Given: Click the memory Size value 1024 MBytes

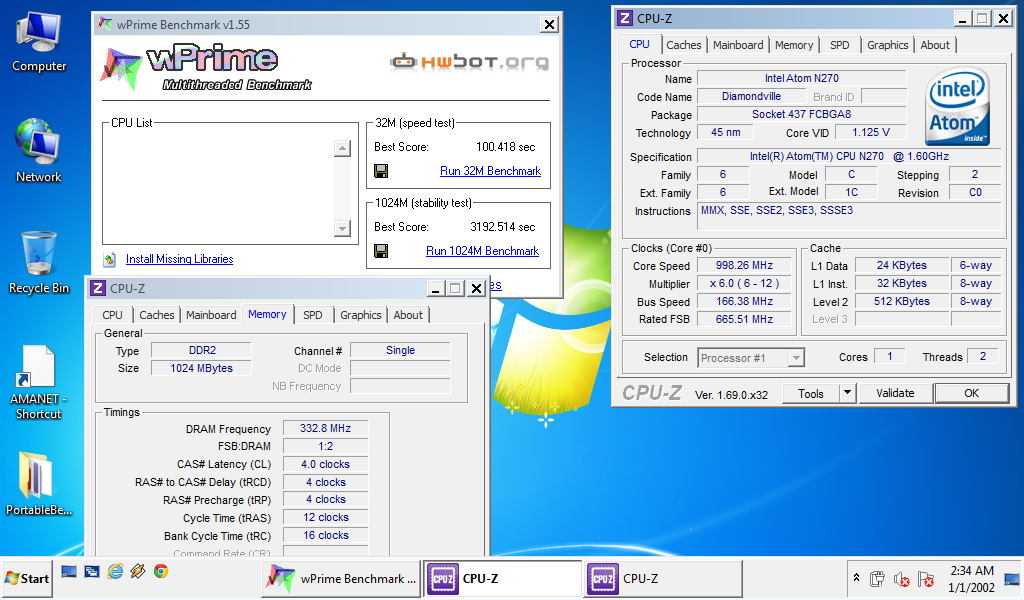Looking at the screenshot, I should tap(201, 368).
